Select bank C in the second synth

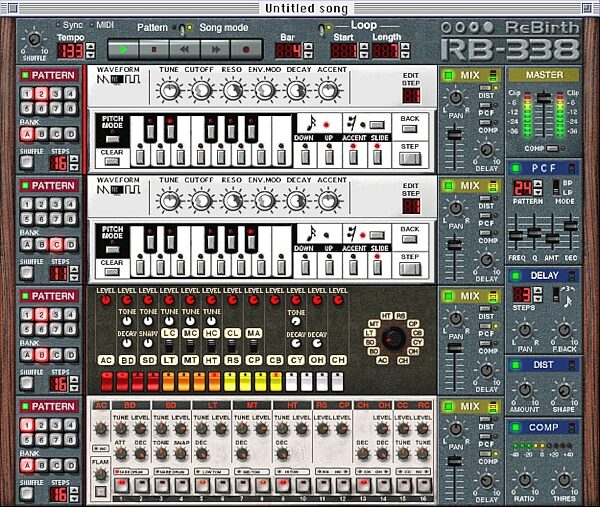click(x=56, y=245)
